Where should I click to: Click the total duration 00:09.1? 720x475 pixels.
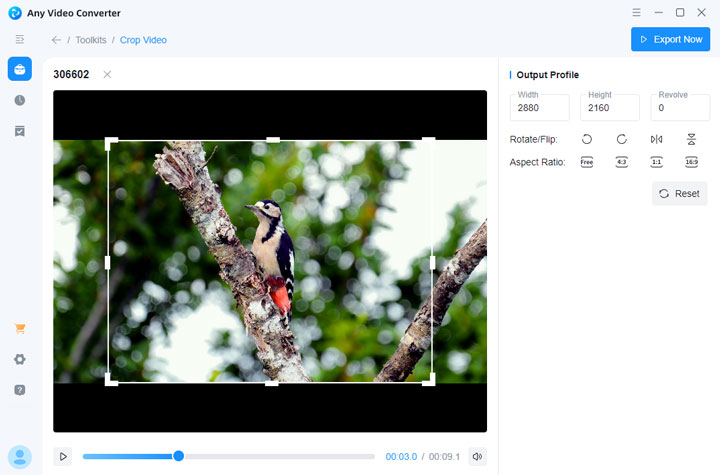(444, 457)
